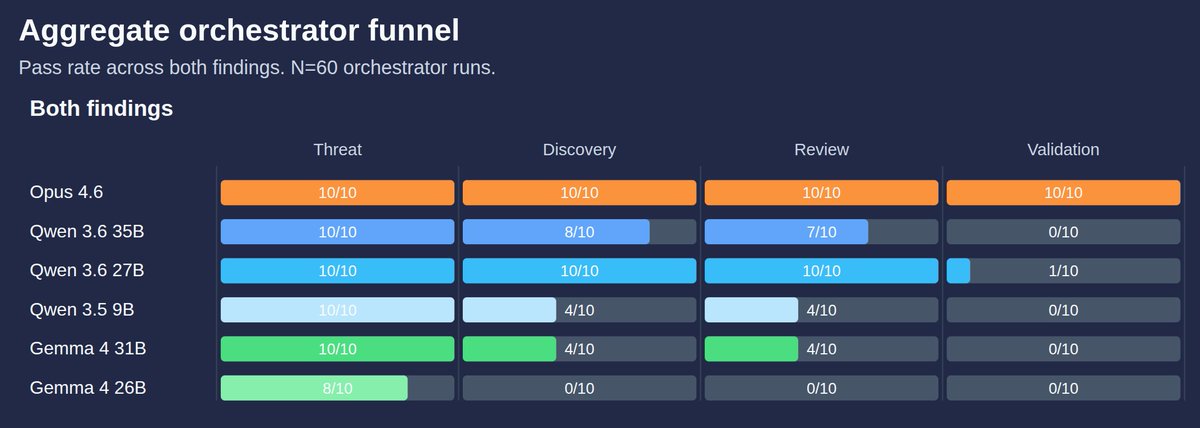Pick the Qwen 3.5 9B Review 4/10 bar
Image resolution: width=1200 pixels, height=428 pixels.
(x=821, y=310)
